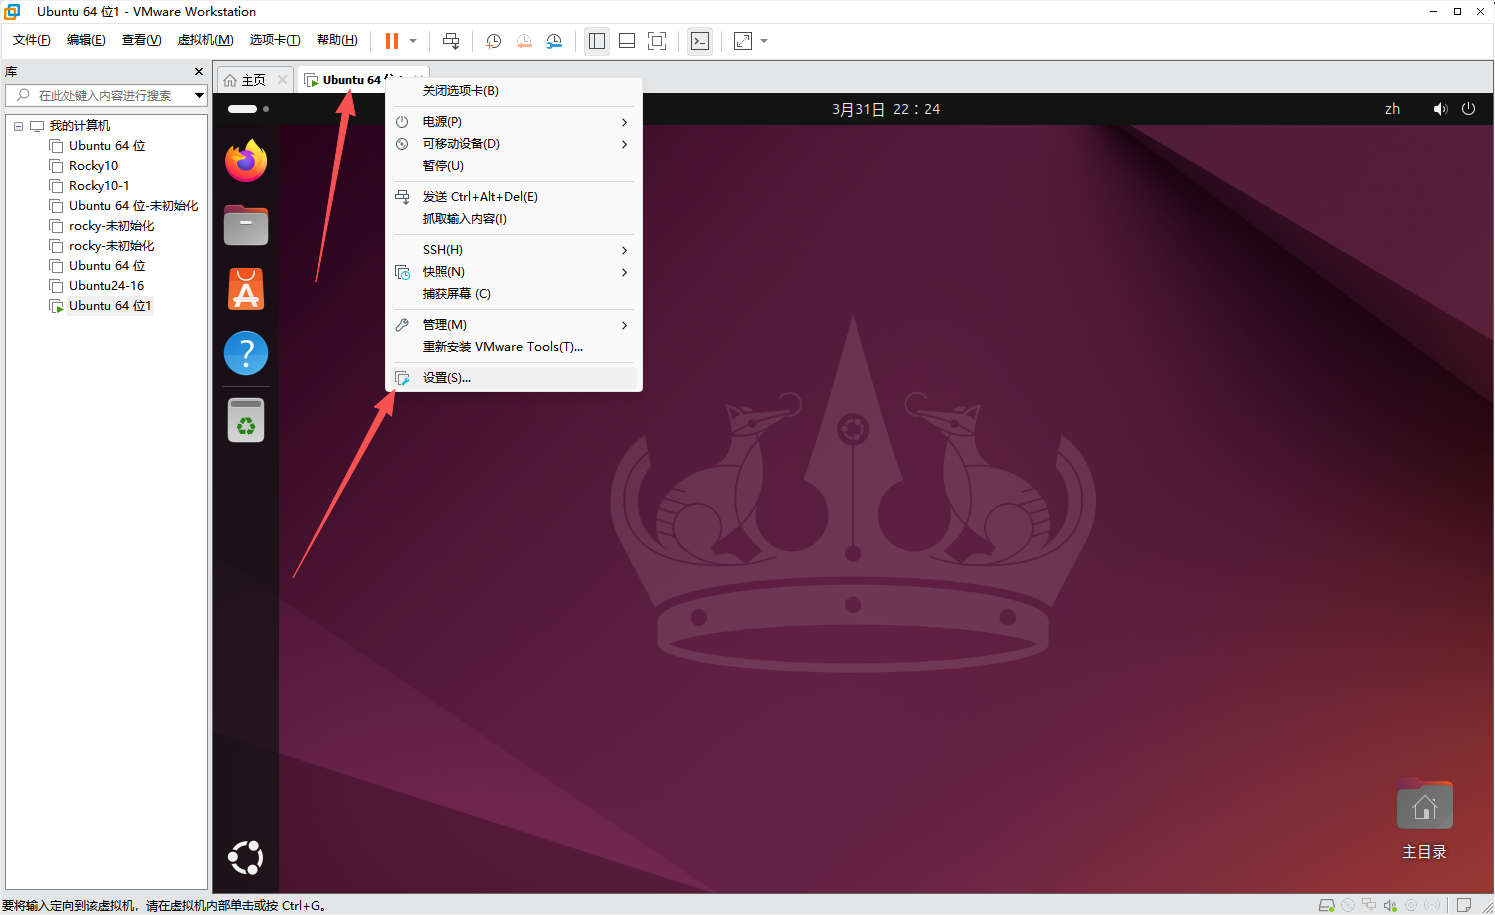Click the full screen mode toolbar icon

(x=657, y=41)
